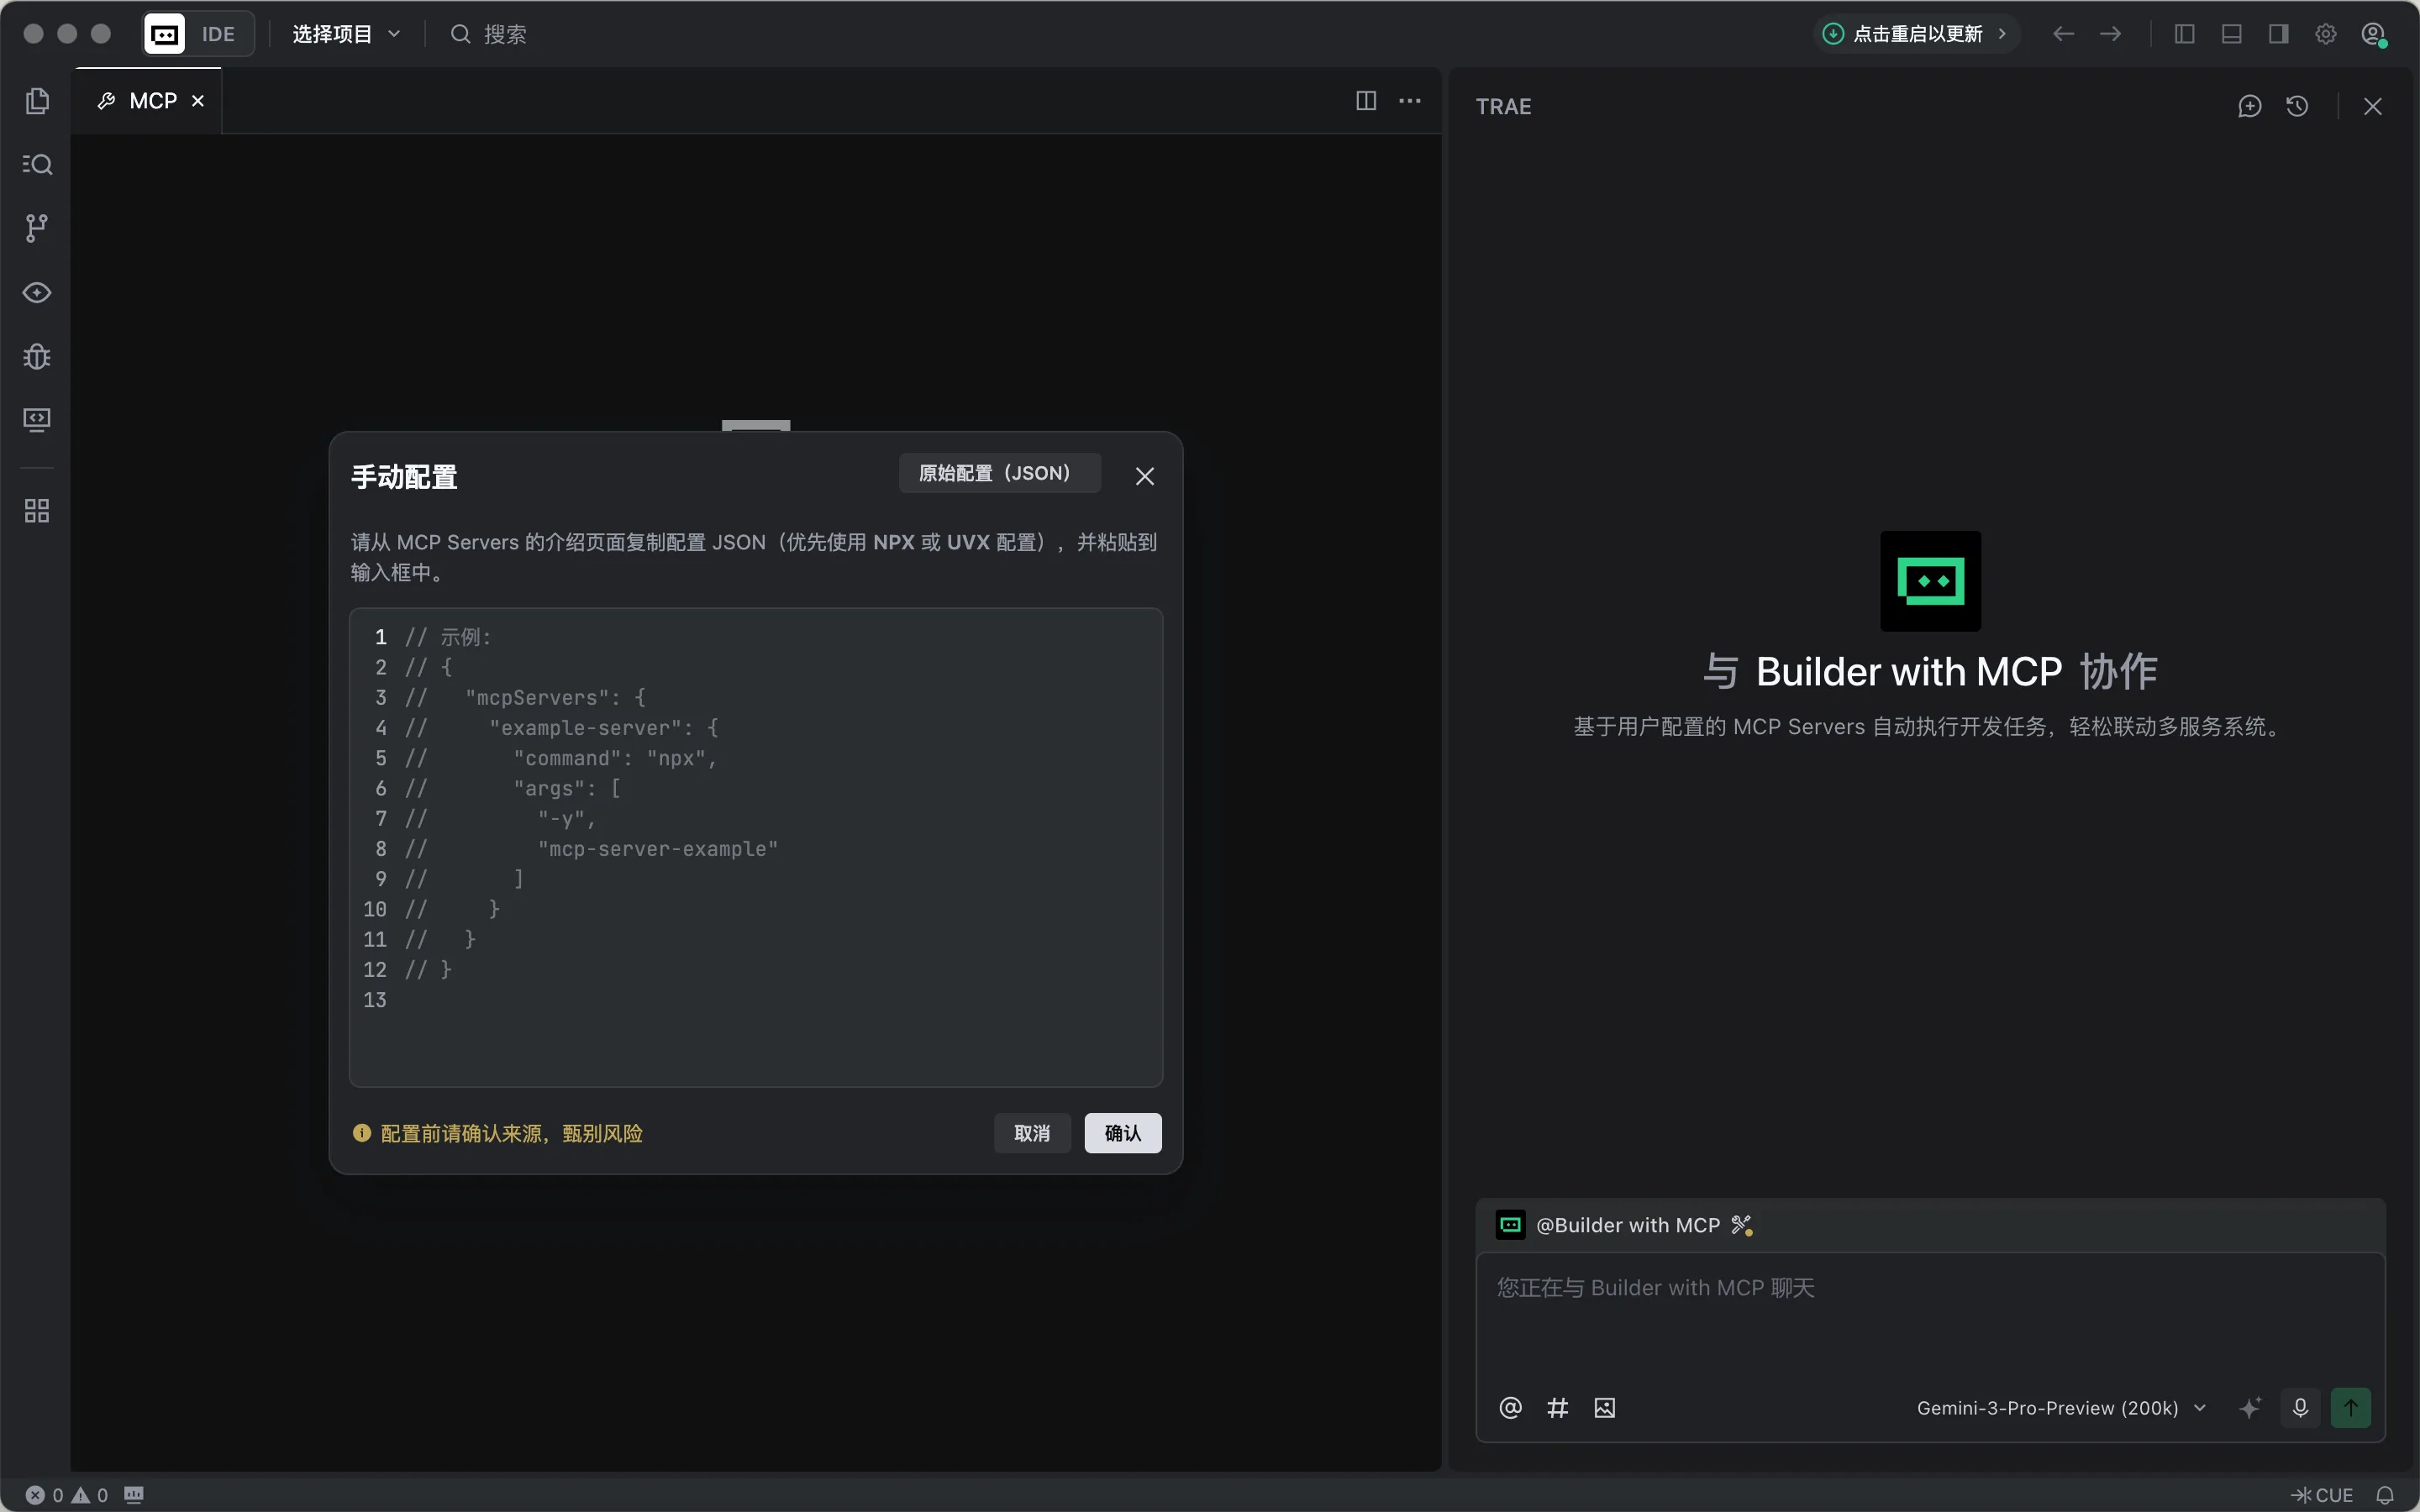2420x1512 pixels.
Task: Open the Extensions grid icon
Action: pos(37,511)
